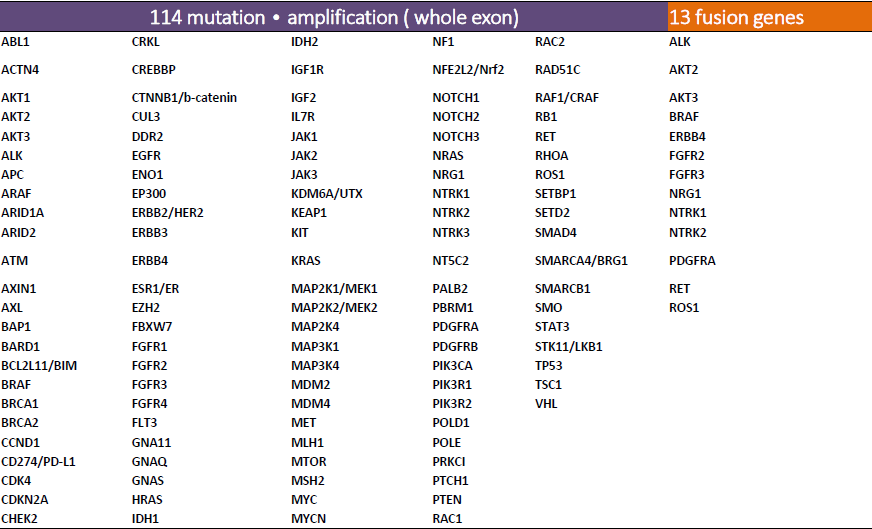Click the STK11/LKB1 entry
This screenshot has height=529, width=872.
point(568,347)
